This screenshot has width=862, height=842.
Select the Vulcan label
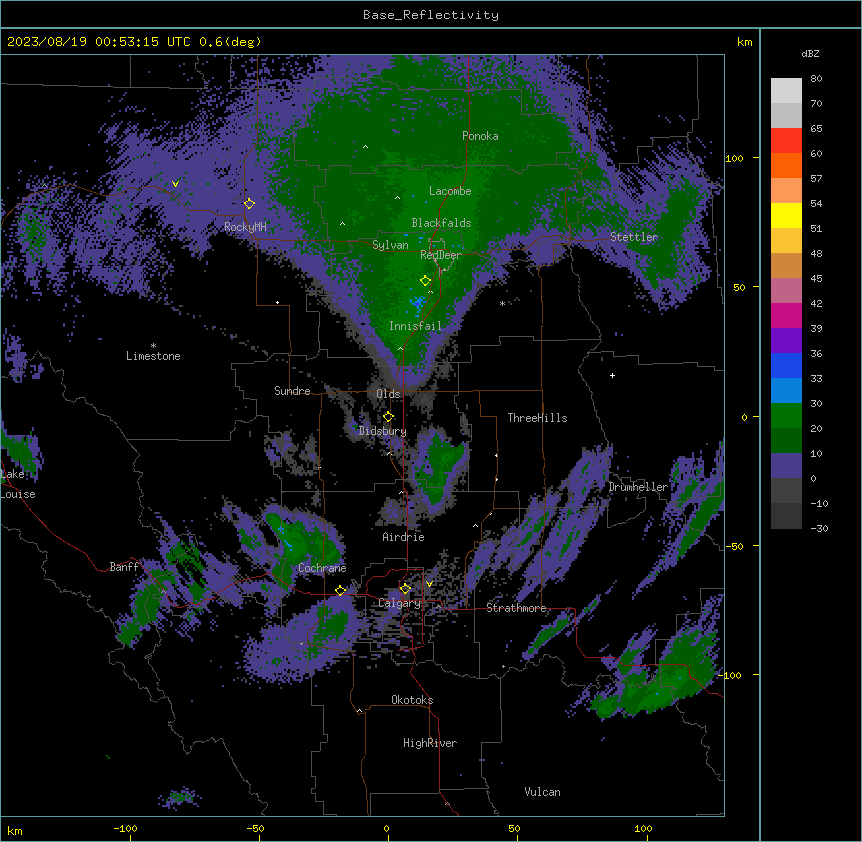click(542, 792)
